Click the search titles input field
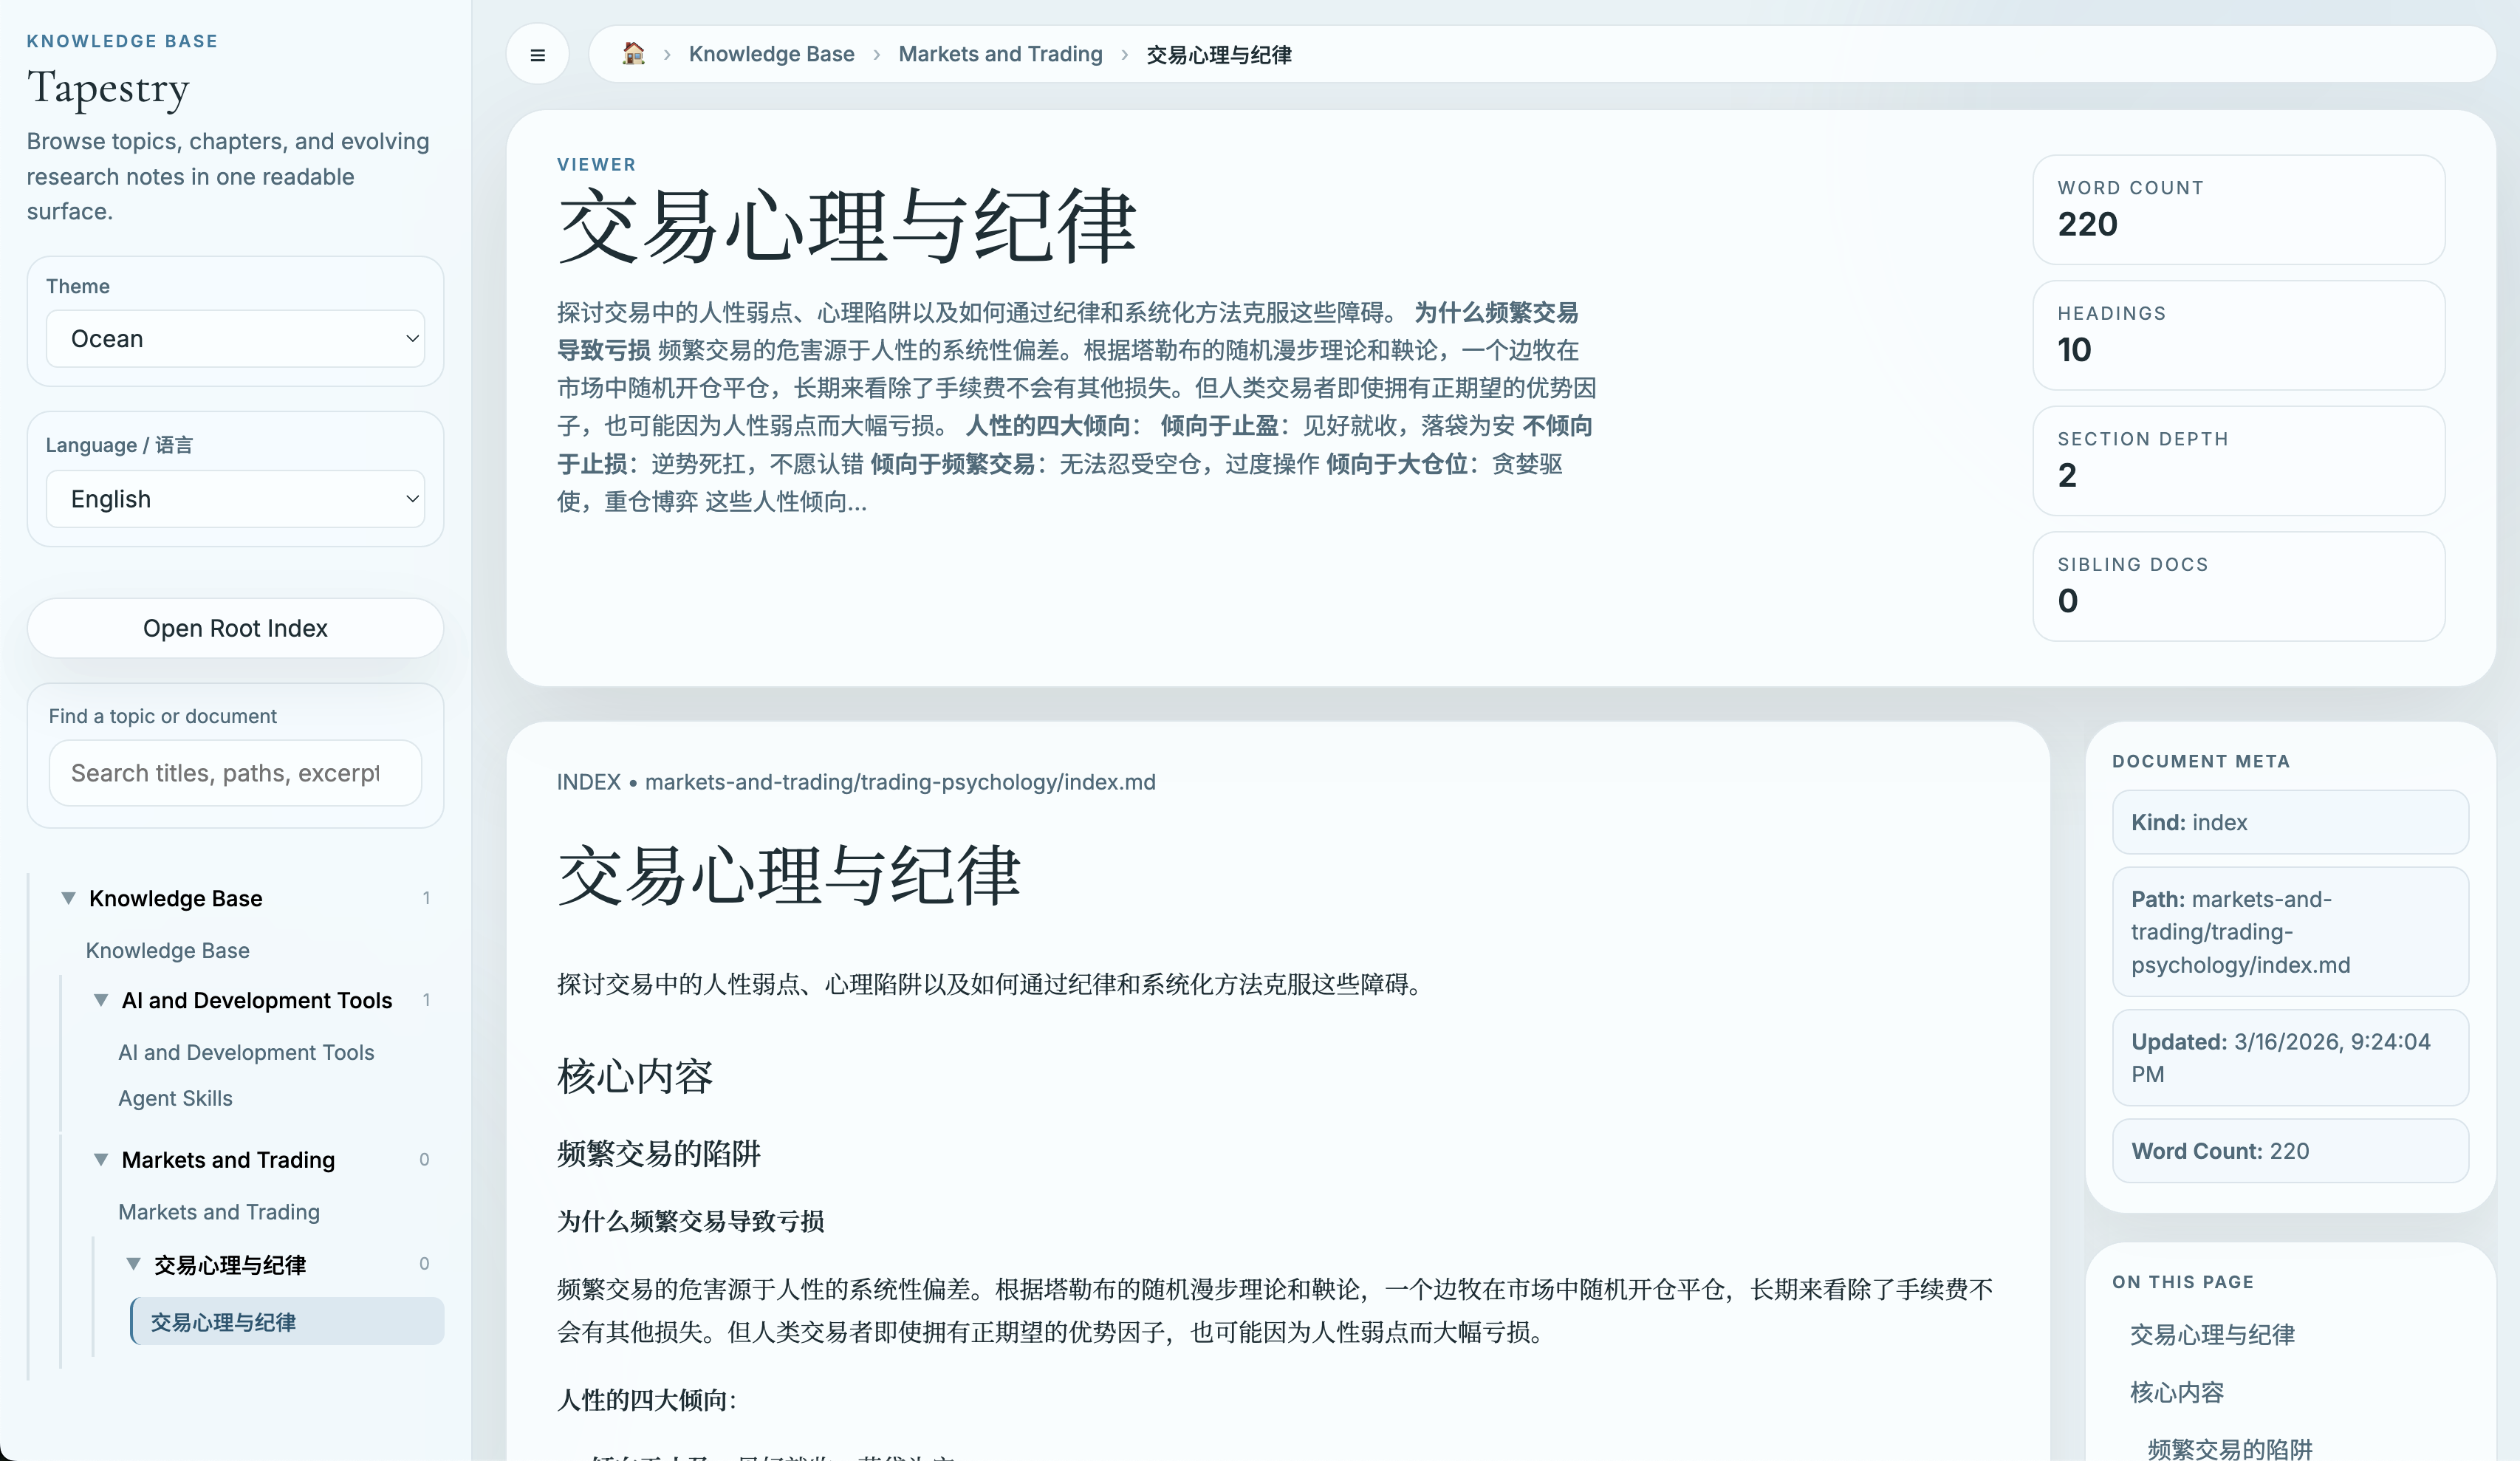 pyautogui.click(x=234, y=772)
